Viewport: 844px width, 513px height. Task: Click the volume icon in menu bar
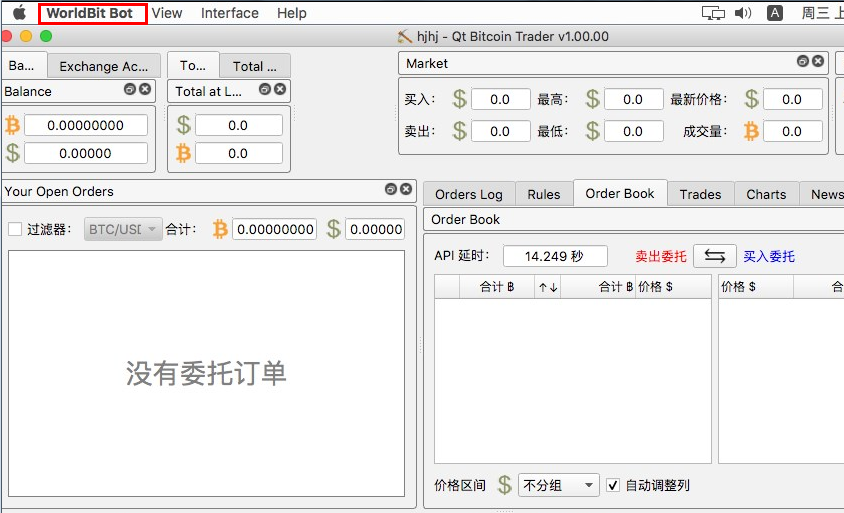pos(743,13)
